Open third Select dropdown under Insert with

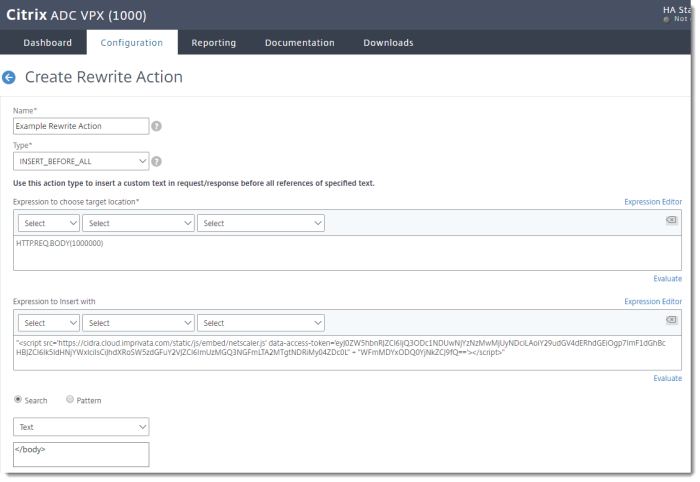pos(261,323)
